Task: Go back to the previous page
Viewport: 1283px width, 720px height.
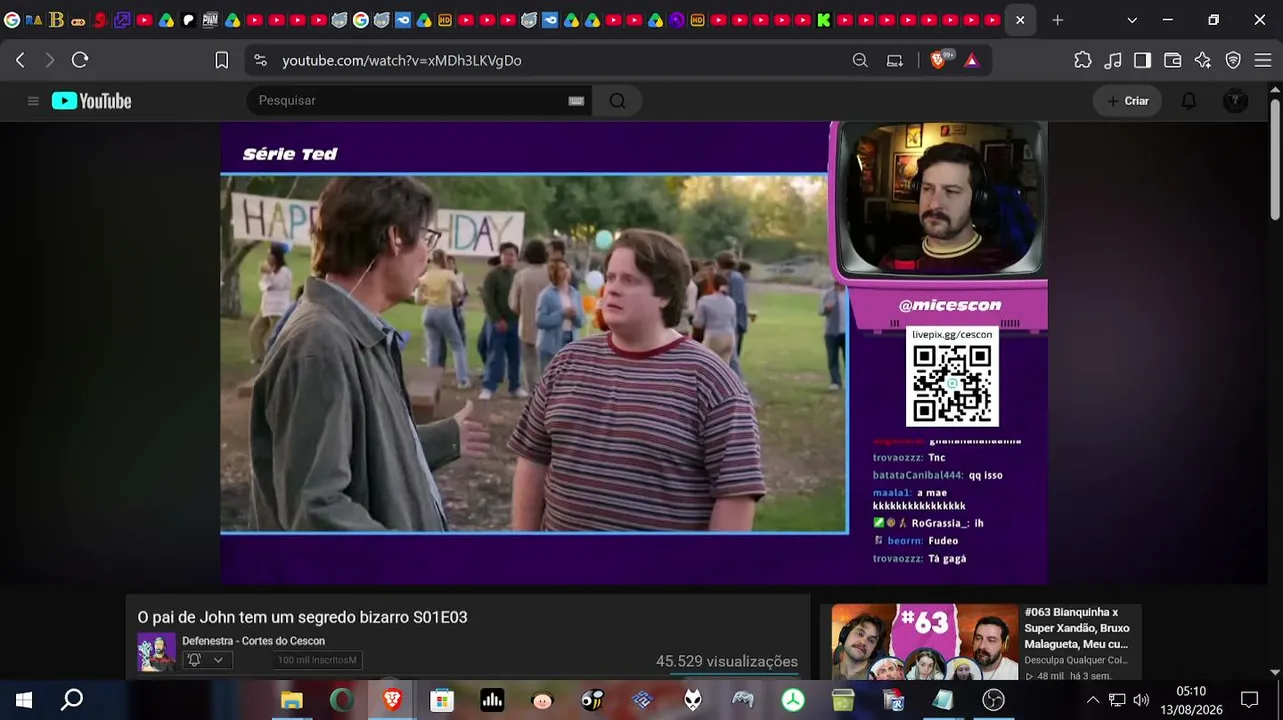Action: click(x=20, y=60)
